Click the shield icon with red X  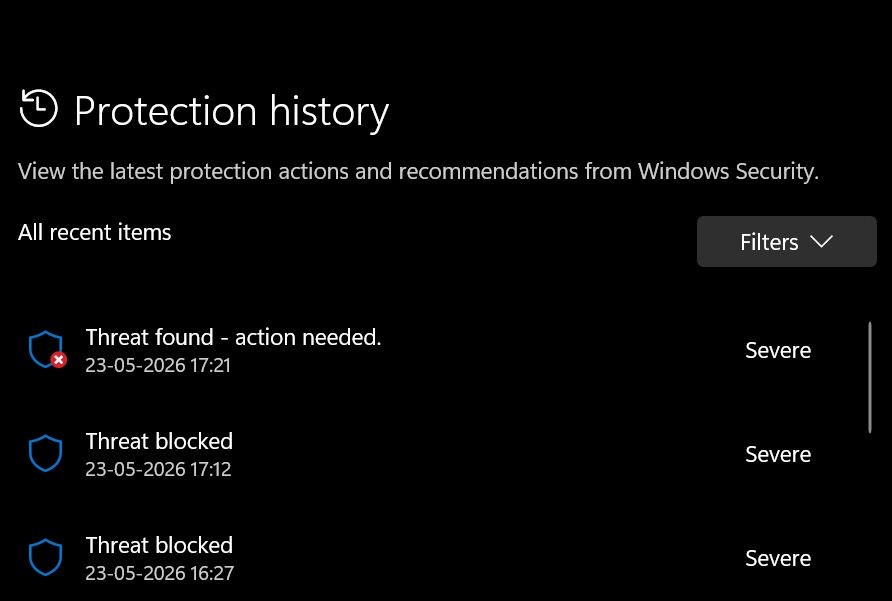coord(47,349)
